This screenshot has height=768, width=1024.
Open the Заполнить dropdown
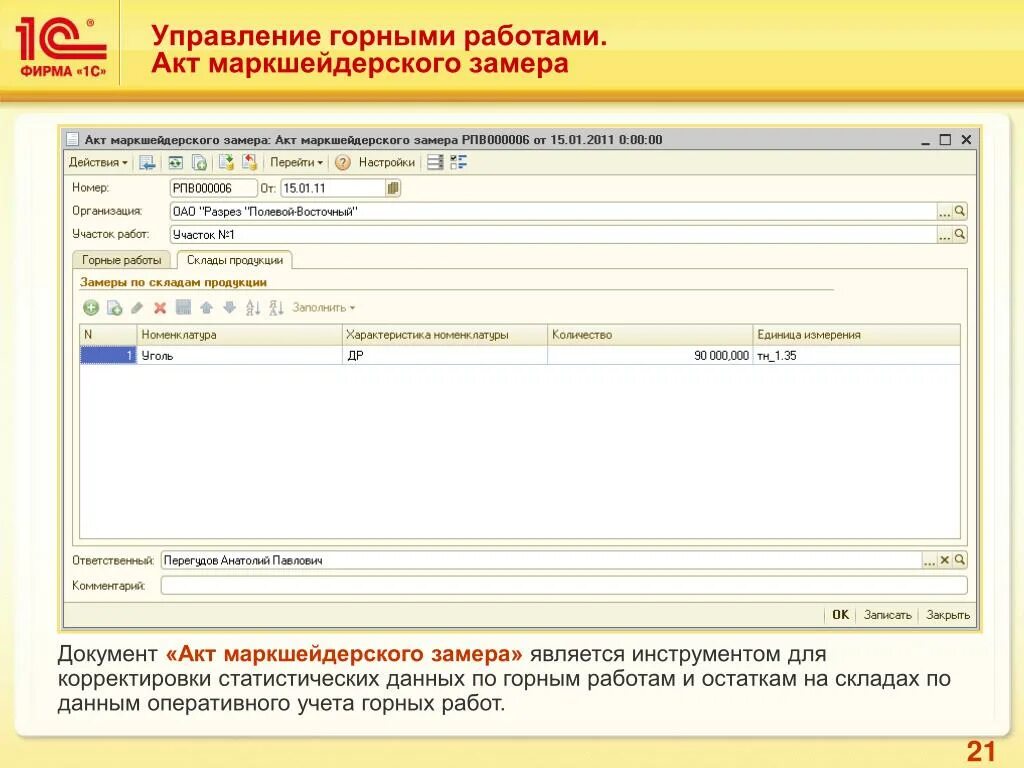tap(323, 308)
